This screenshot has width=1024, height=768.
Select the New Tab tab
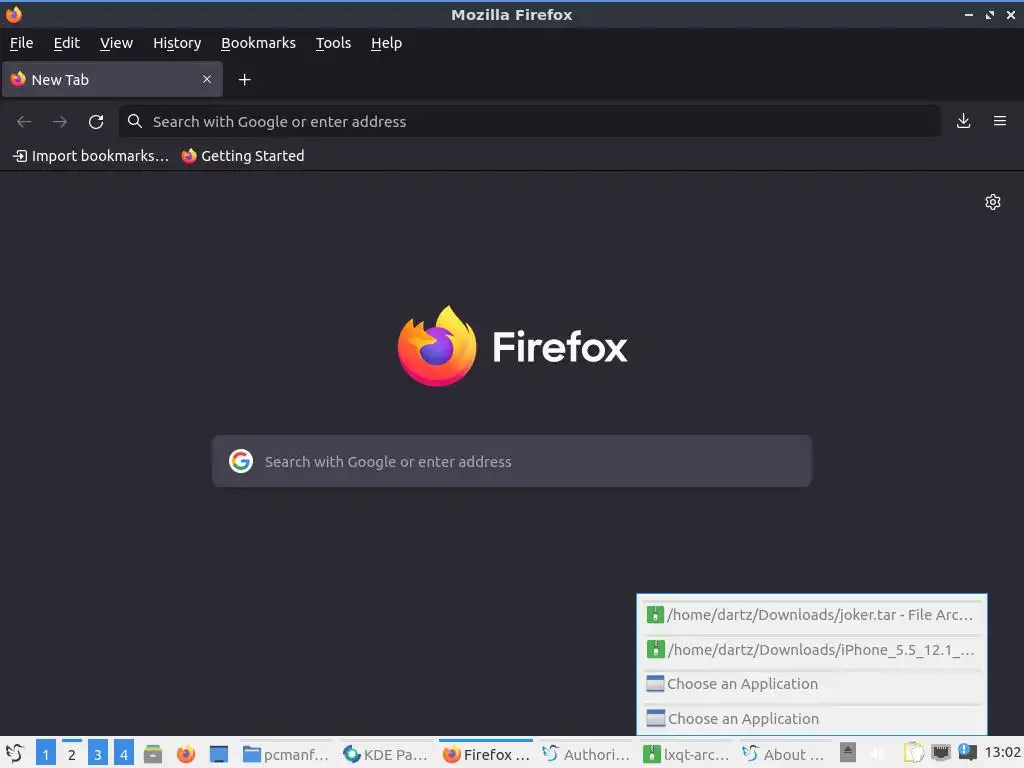(x=112, y=80)
